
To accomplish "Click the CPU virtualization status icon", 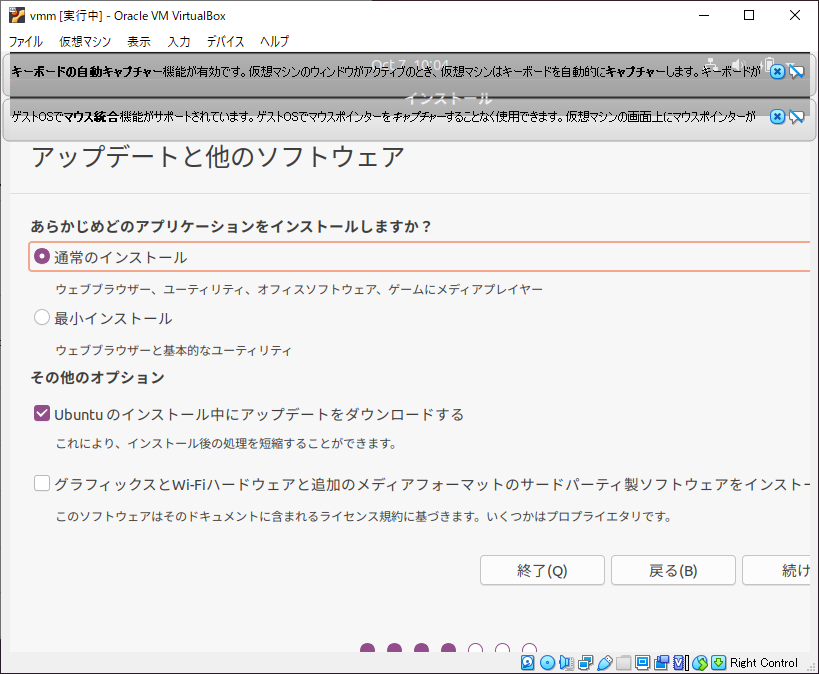I will [681, 663].
